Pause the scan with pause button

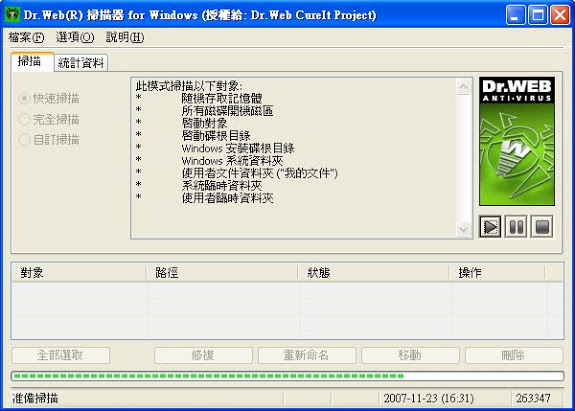coord(516,227)
